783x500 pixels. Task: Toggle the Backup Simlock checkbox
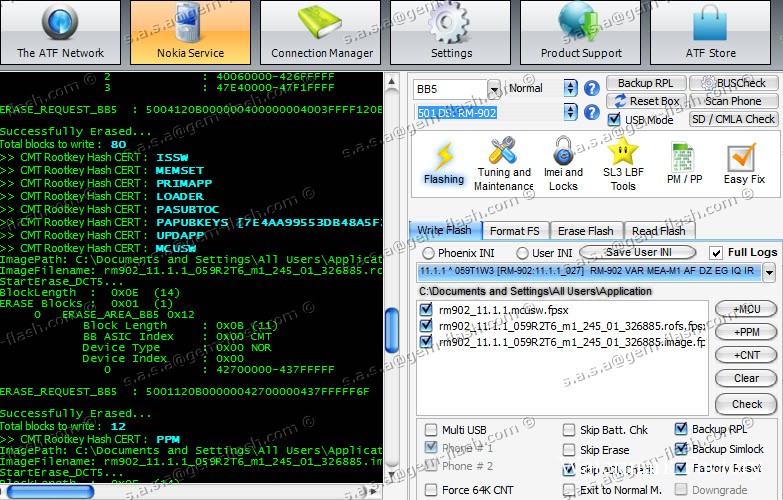(681, 449)
